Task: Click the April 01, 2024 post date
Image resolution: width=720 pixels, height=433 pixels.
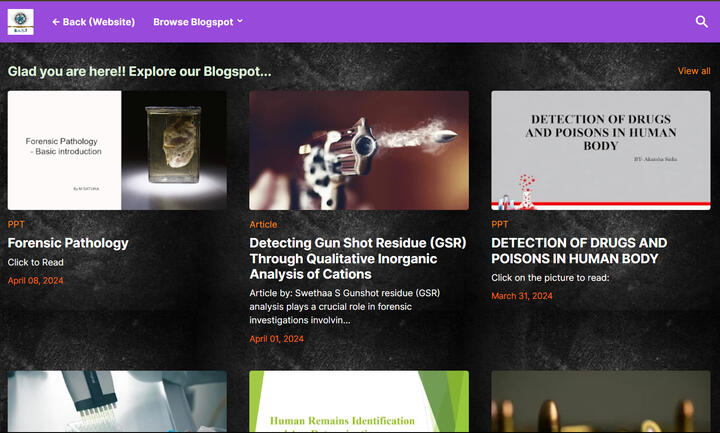Action: click(277, 339)
